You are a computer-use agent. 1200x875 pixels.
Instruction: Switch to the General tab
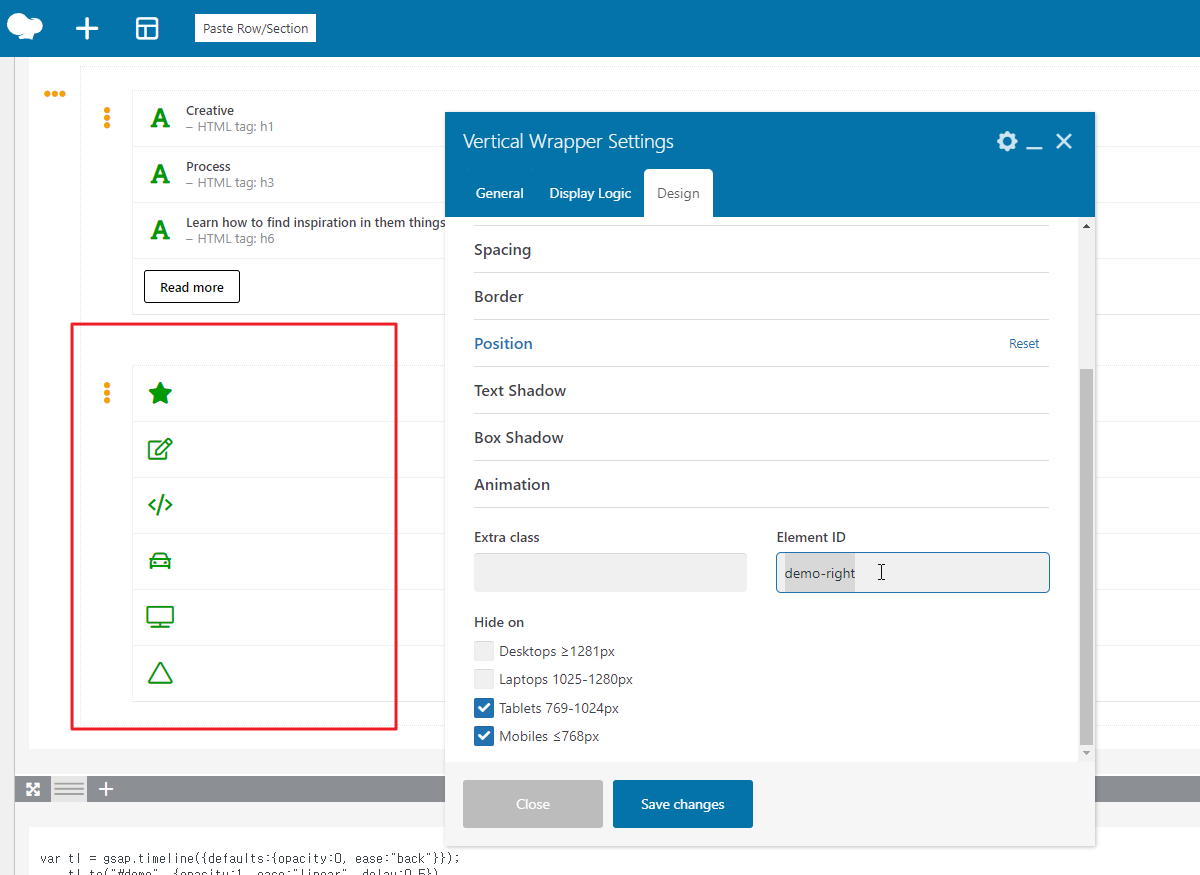tap(499, 193)
